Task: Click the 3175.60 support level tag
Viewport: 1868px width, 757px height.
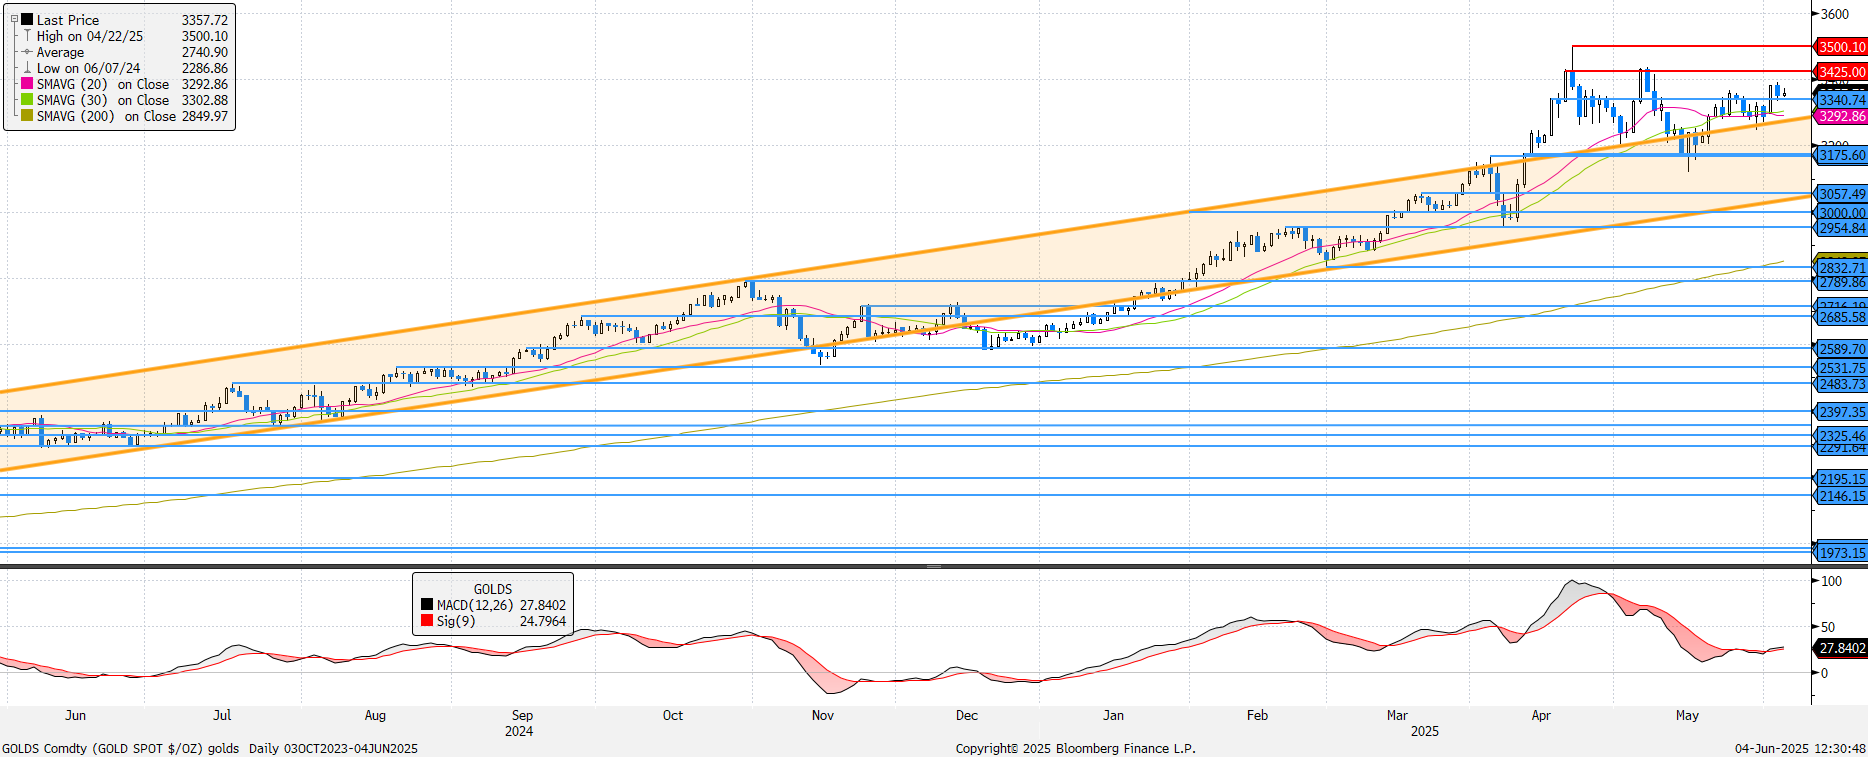Action: pos(1840,155)
